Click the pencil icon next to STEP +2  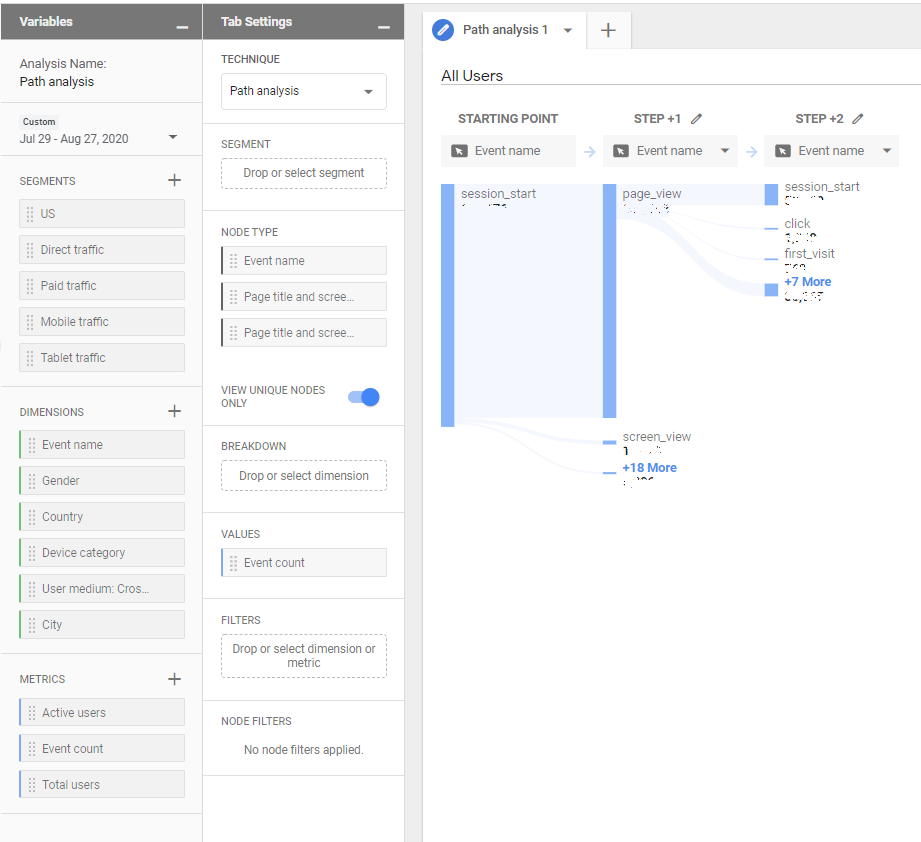click(x=858, y=119)
